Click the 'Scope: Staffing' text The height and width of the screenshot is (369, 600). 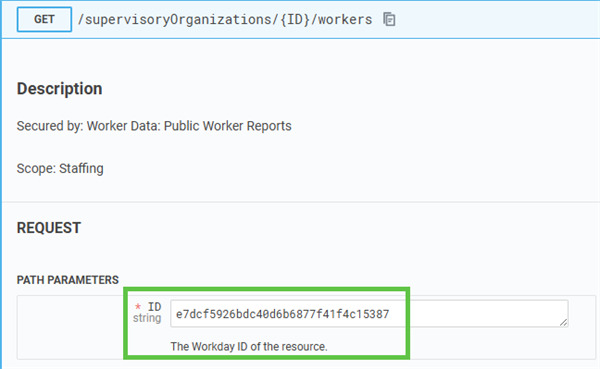(60, 168)
